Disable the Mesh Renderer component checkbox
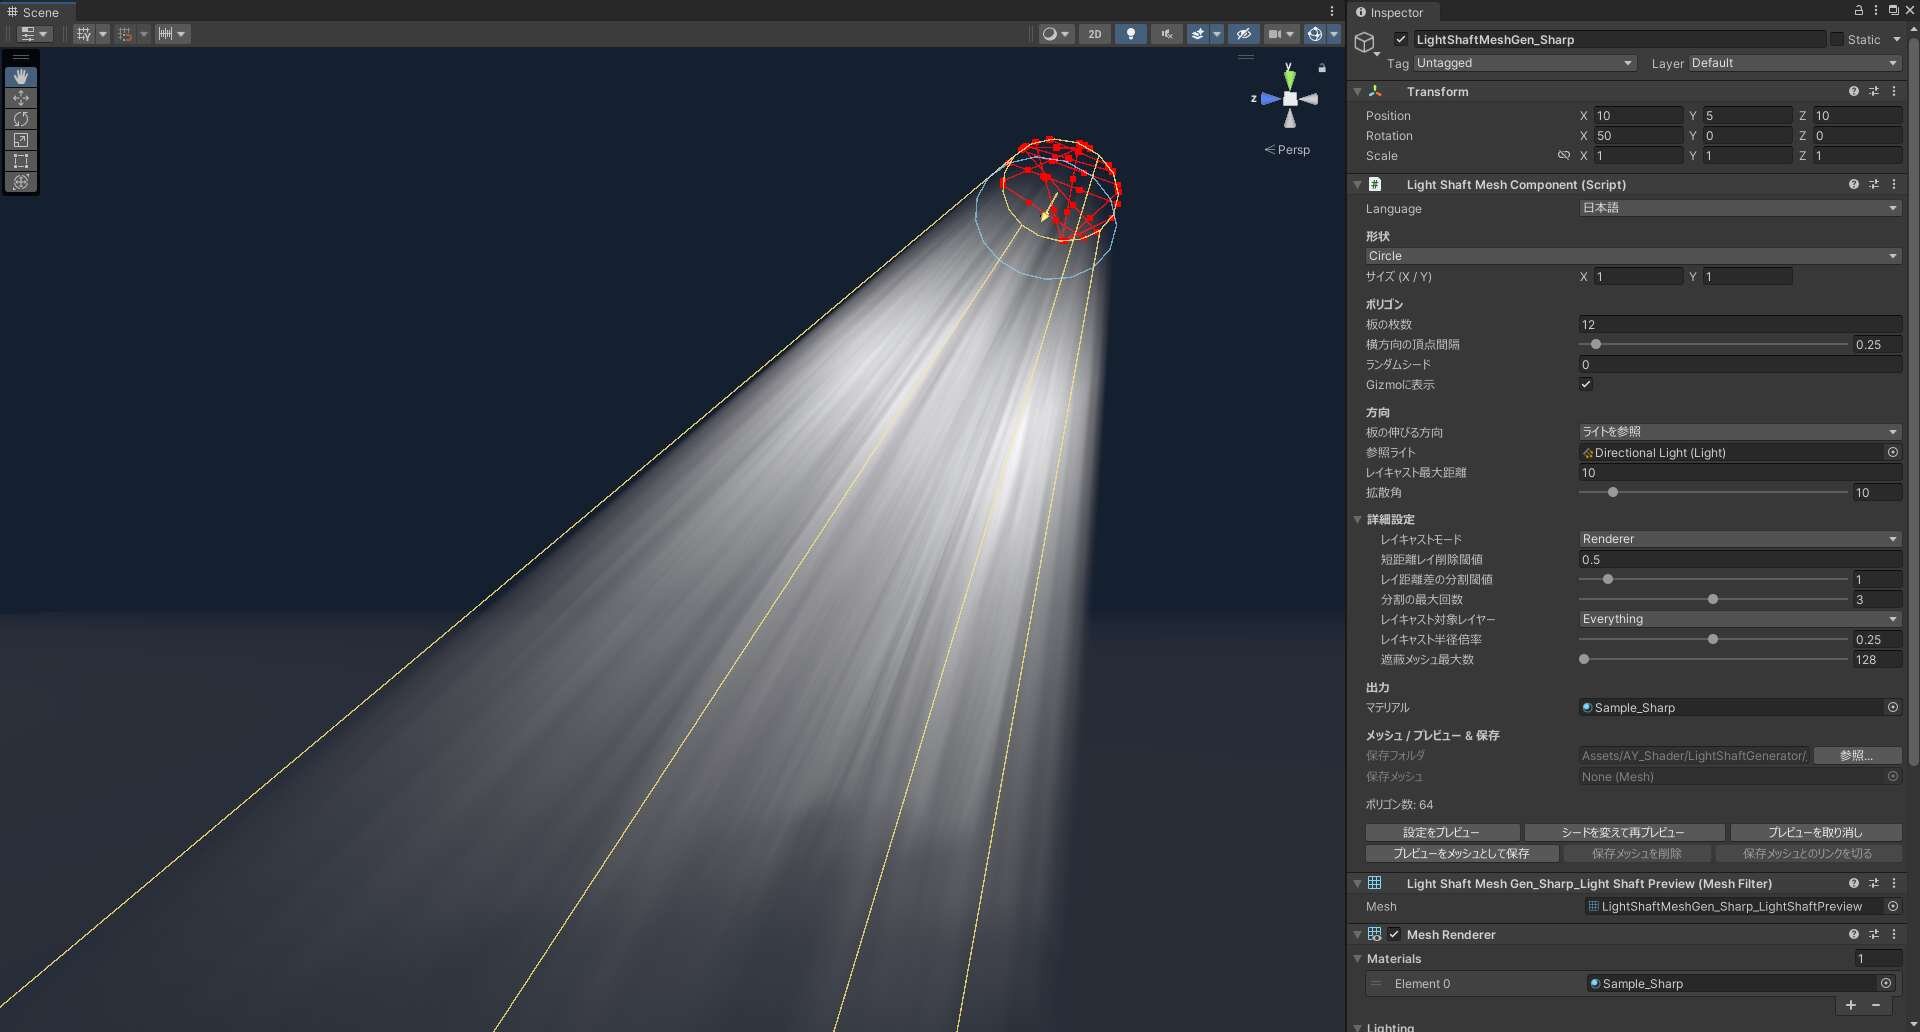Screen dimensions: 1920x1032 click(x=1394, y=934)
